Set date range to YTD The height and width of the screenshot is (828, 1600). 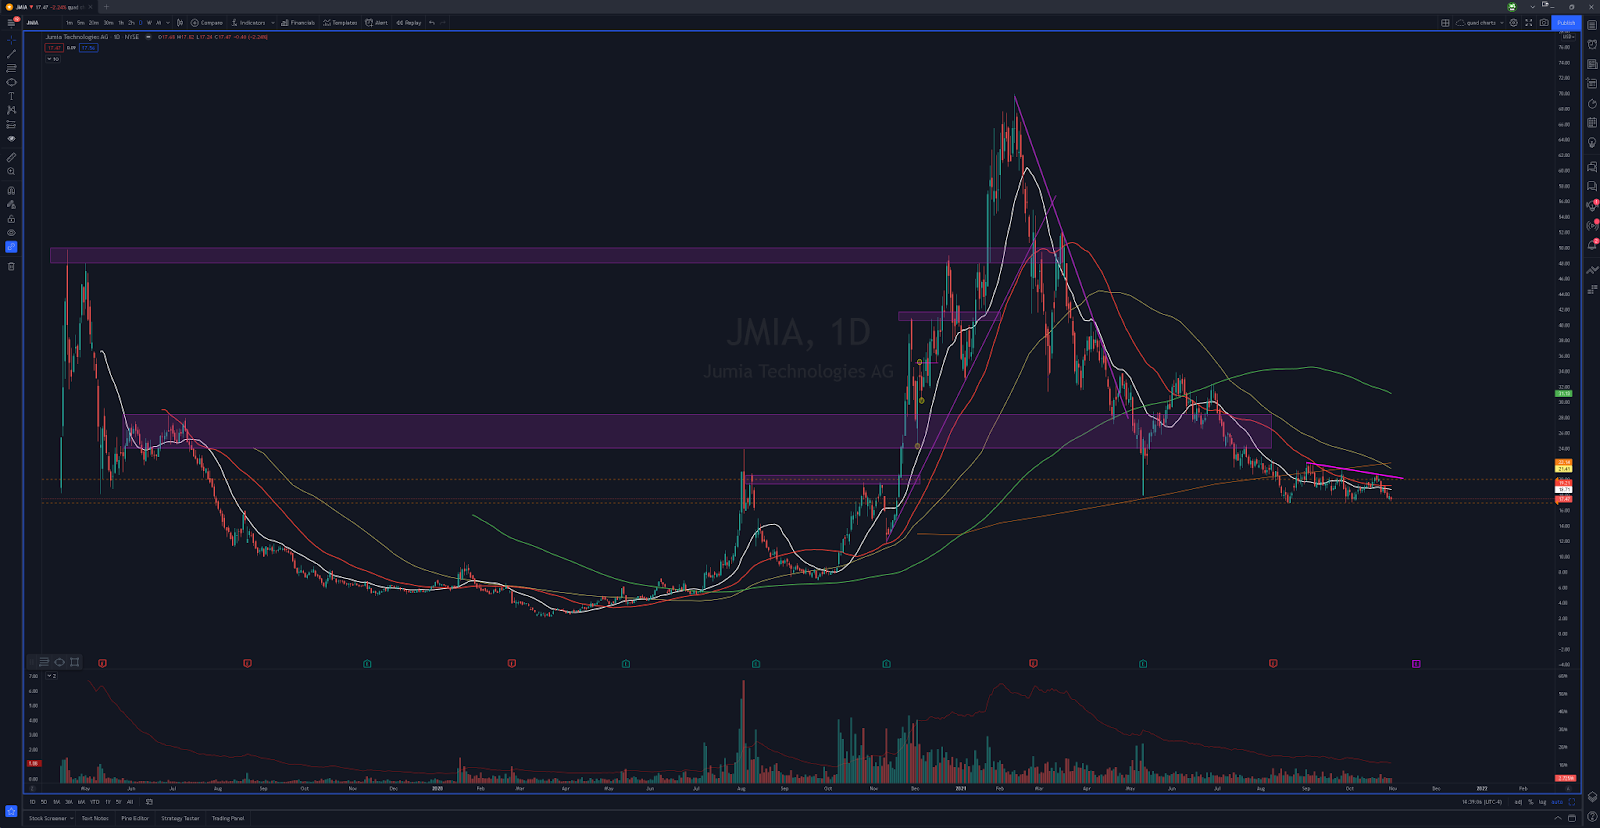point(95,802)
